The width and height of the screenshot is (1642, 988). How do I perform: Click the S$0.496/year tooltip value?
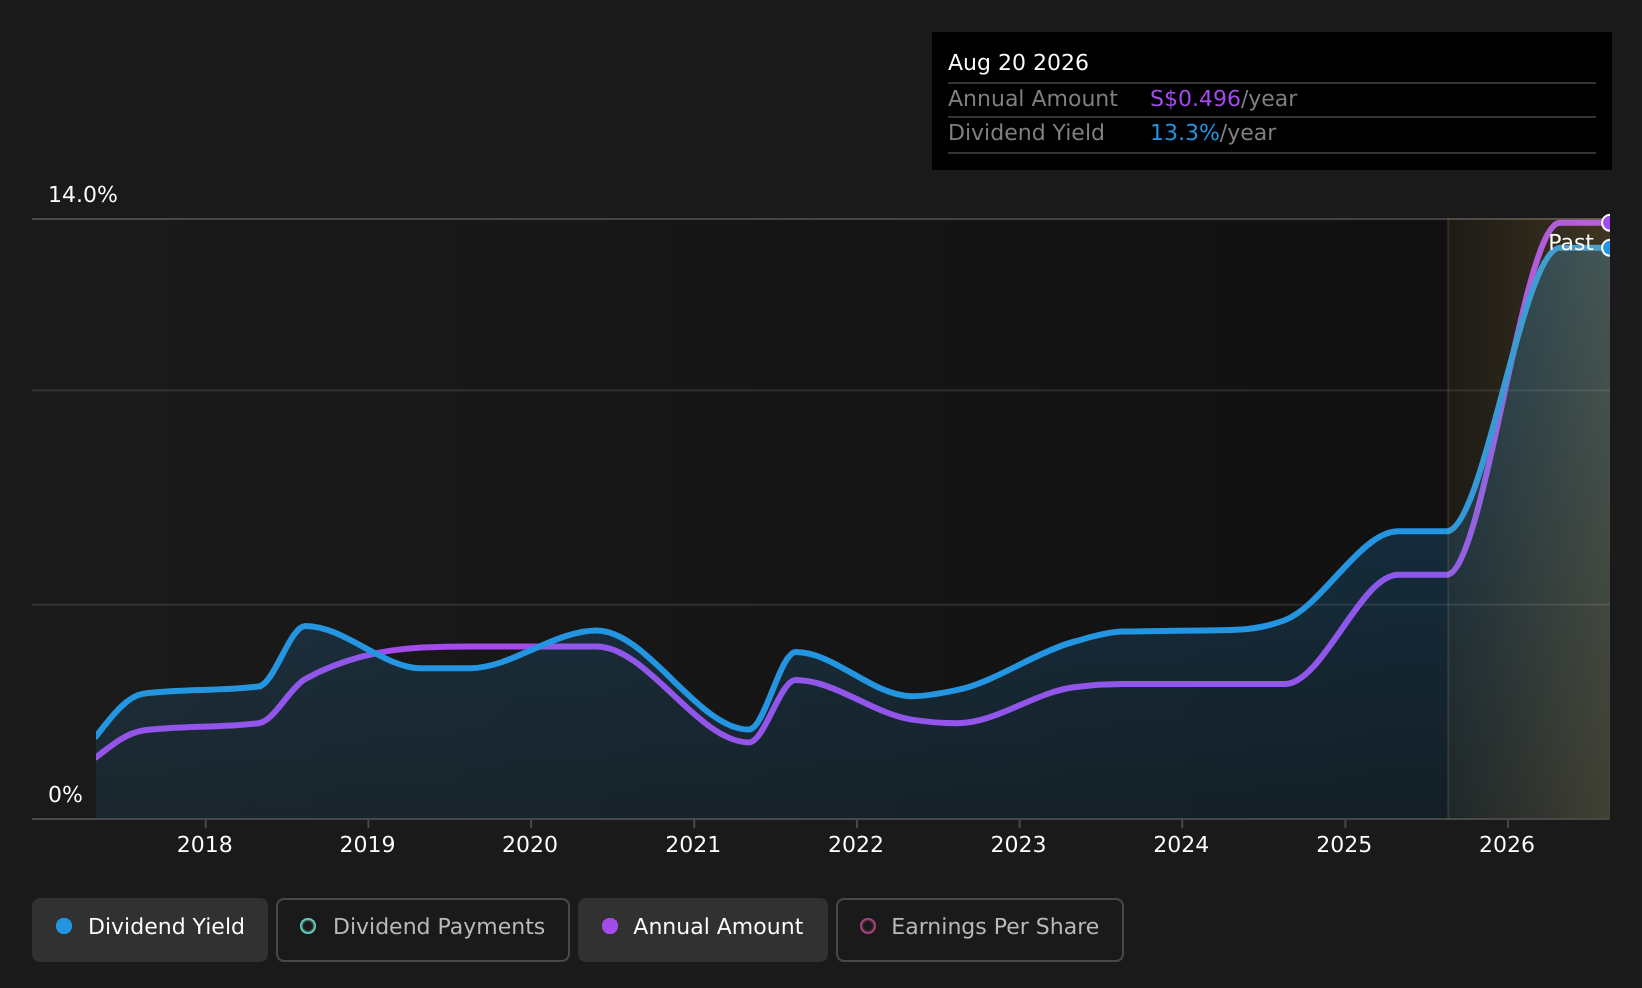(x=1223, y=99)
